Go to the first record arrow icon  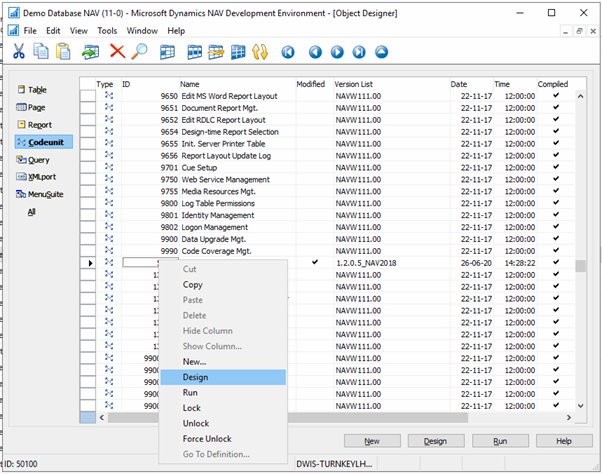289,51
